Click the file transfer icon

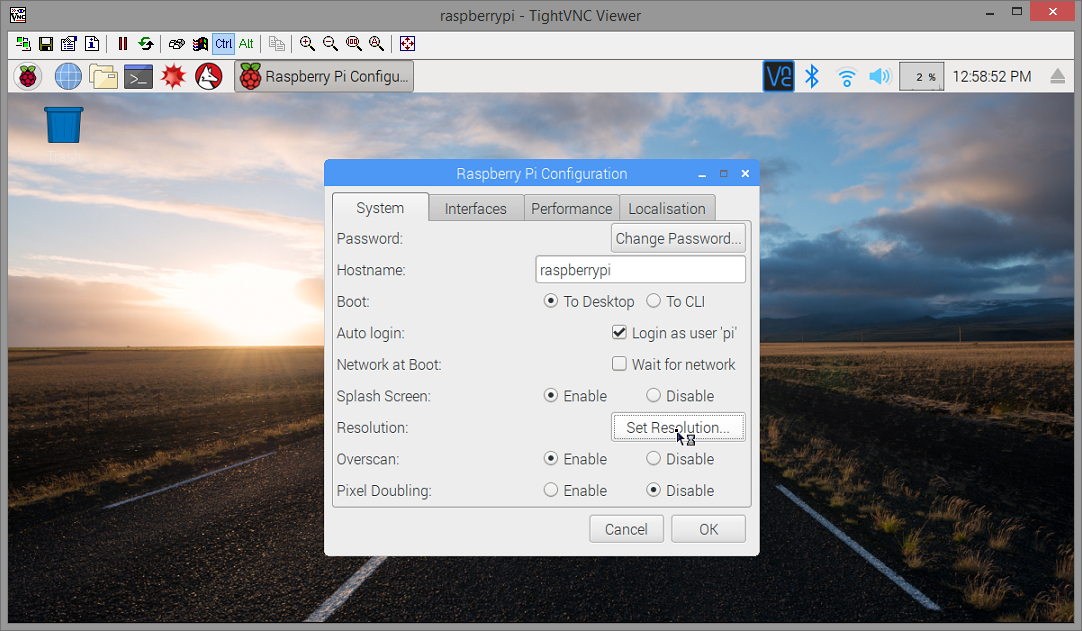pyautogui.click(x=277, y=44)
